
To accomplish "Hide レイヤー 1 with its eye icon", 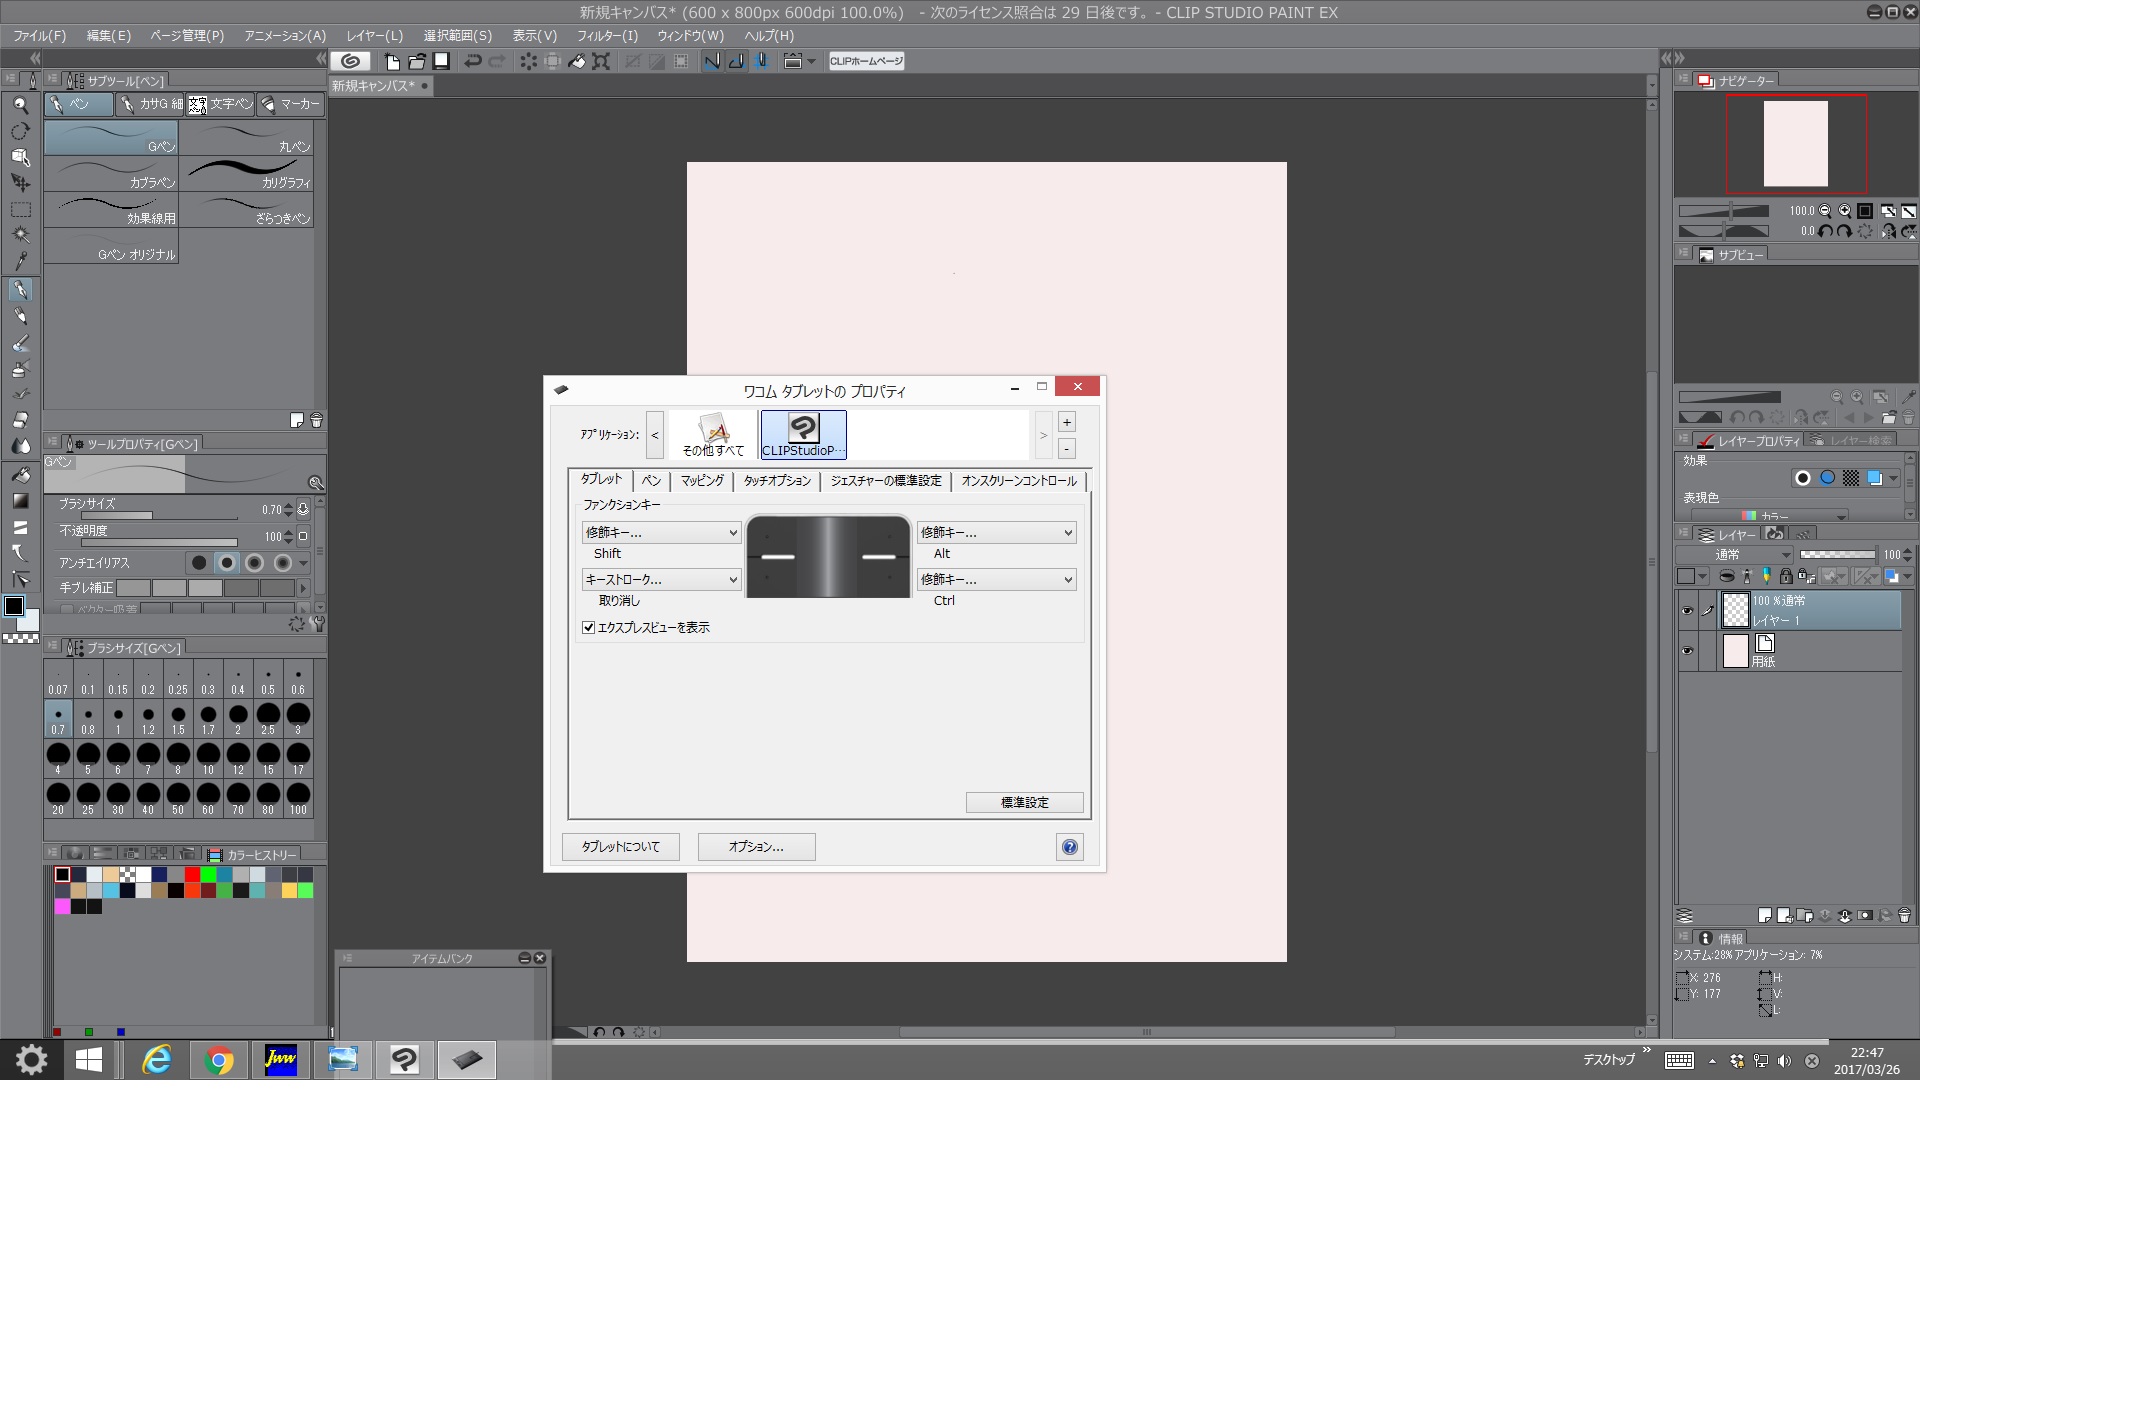I will pyautogui.click(x=1687, y=610).
